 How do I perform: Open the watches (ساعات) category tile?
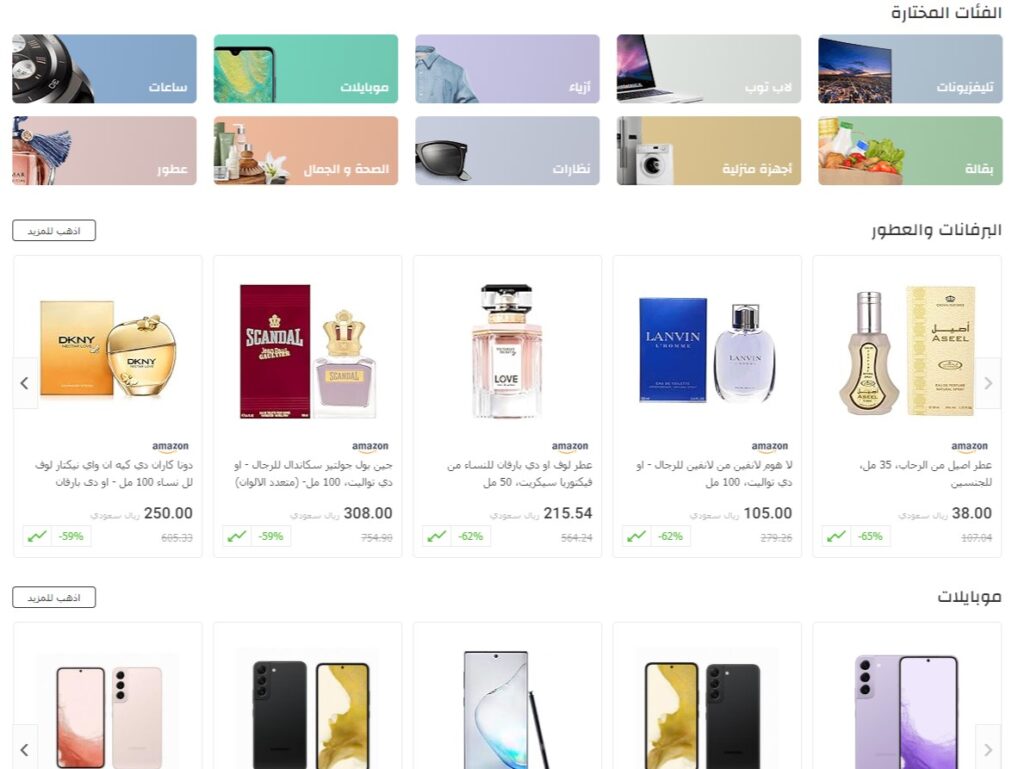pyautogui.click(x=104, y=69)
